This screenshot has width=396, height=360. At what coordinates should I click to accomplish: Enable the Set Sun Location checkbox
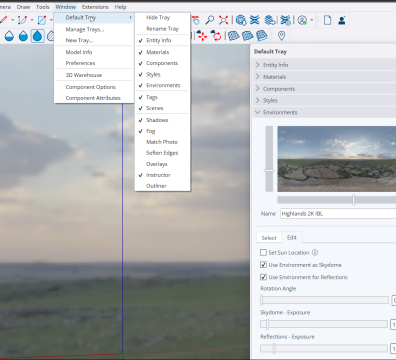click(x=263, y=253)
